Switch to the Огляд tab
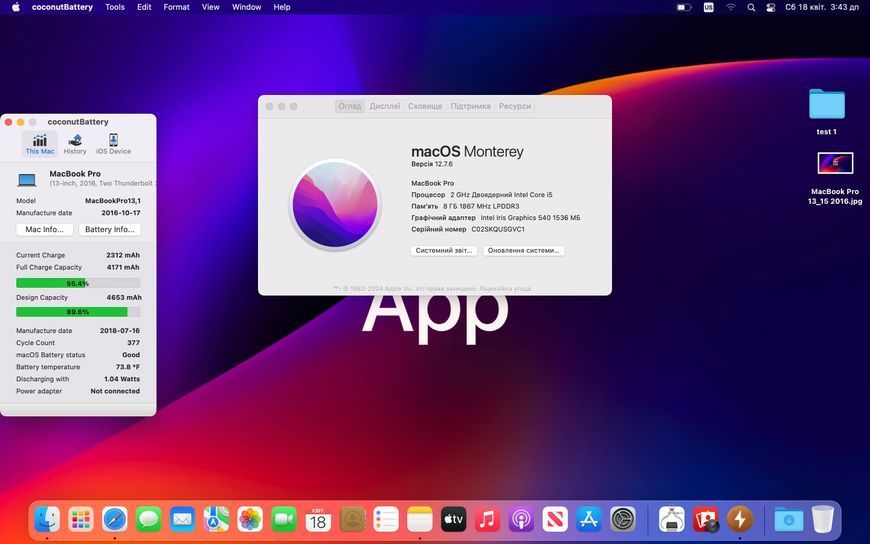 (350, 106)
